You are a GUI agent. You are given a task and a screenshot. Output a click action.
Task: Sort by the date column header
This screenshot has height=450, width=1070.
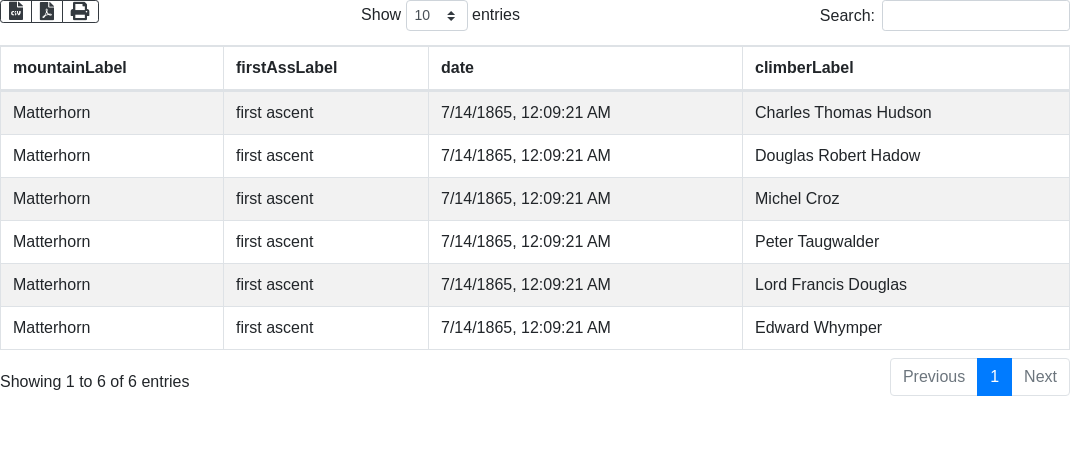point(457,68)
